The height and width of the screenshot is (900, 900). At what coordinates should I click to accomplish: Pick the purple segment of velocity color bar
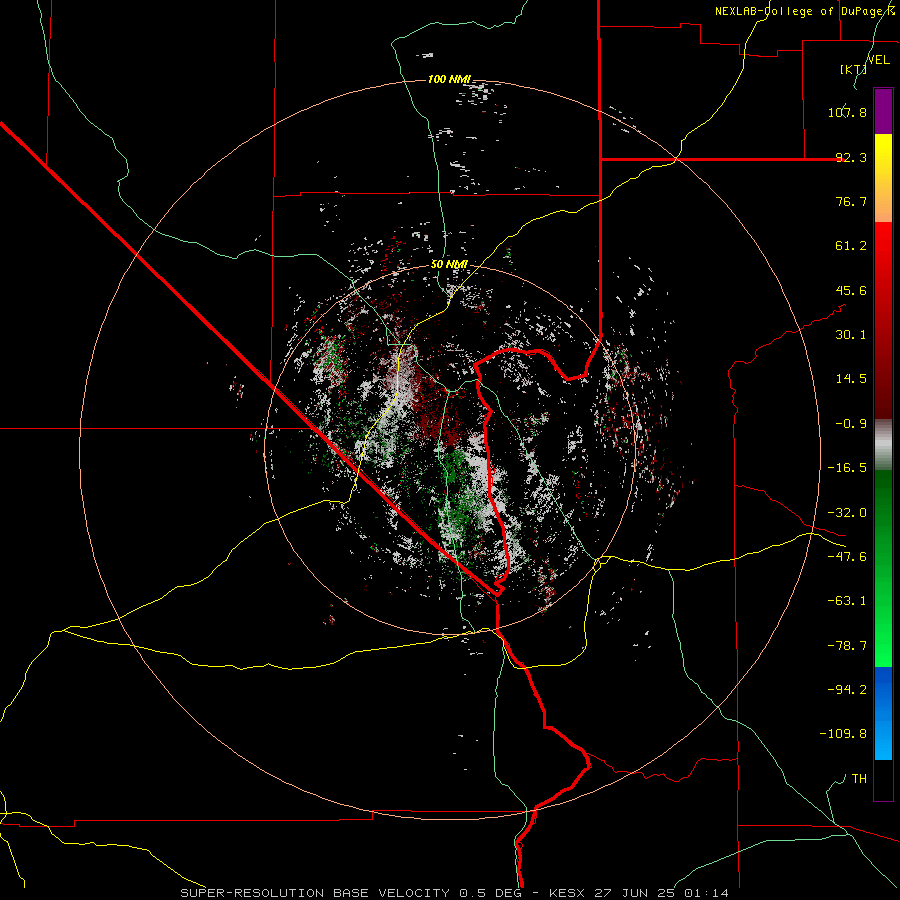(883, 111)
